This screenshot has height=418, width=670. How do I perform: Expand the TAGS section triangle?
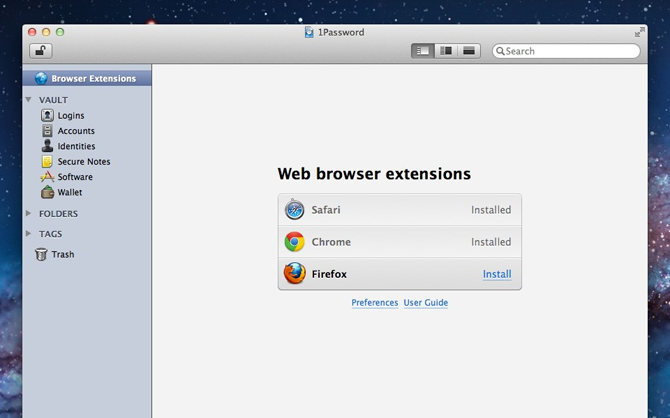click(29, 233)
